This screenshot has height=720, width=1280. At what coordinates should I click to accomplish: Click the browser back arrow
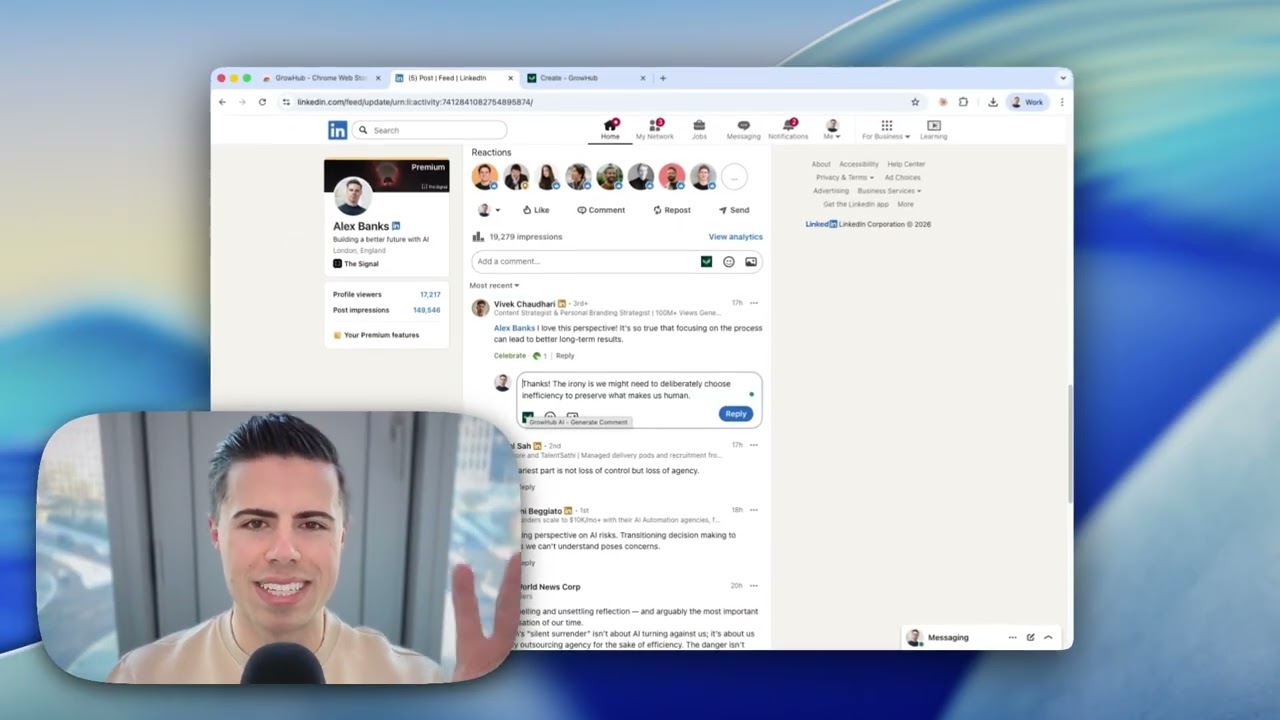pos(222,102)
